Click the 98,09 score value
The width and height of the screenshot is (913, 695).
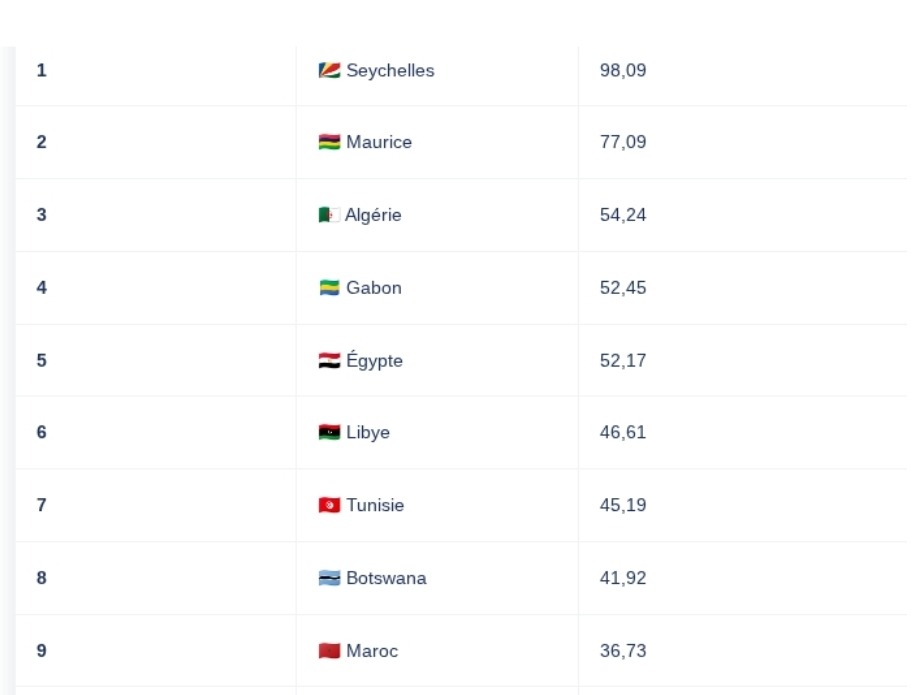pos(623,71)
